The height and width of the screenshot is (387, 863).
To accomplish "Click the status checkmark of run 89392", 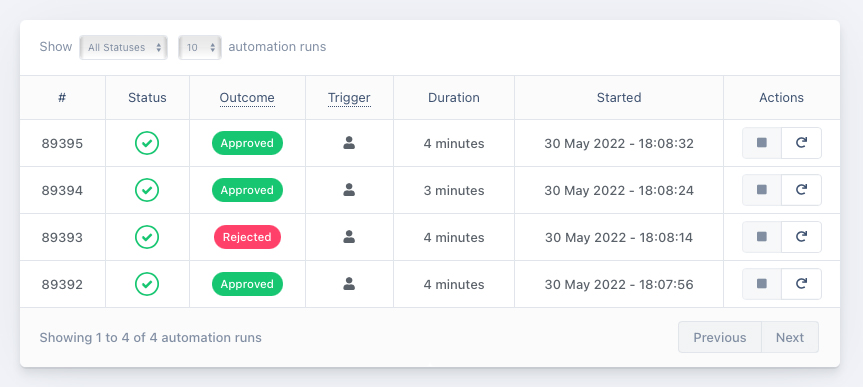I will 147,284.
